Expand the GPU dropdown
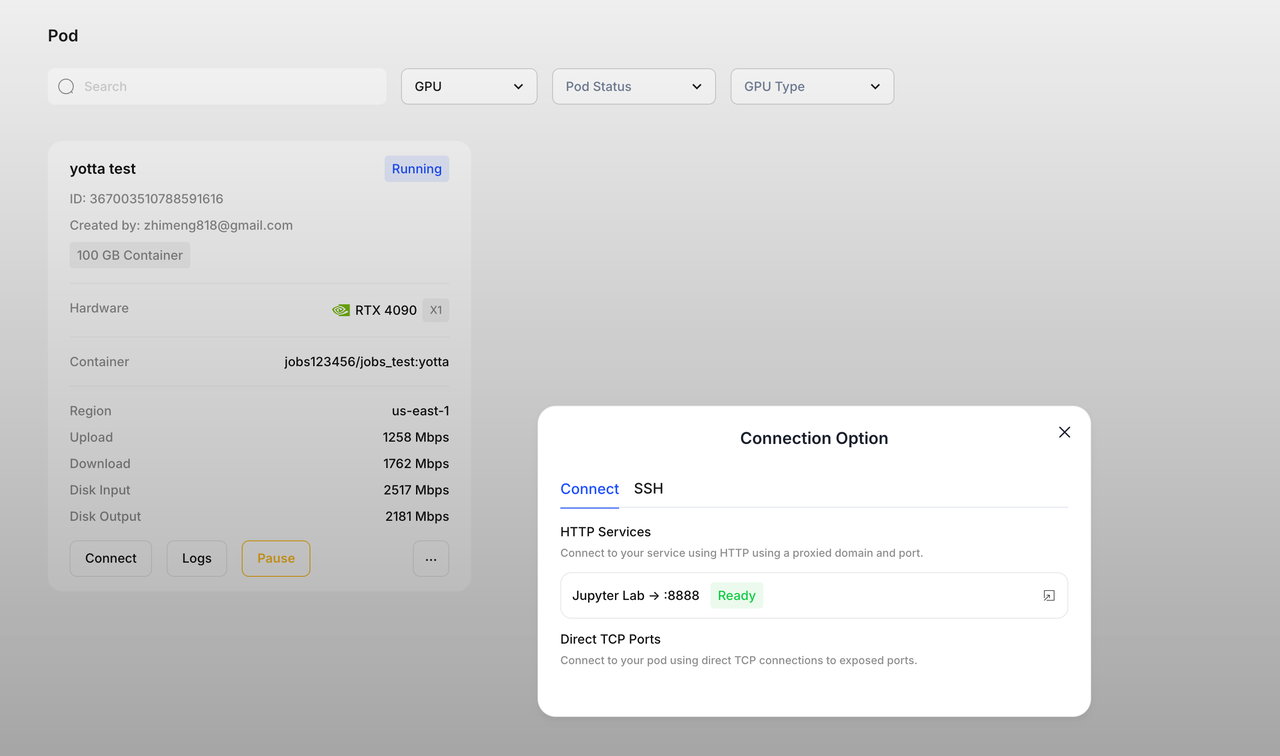The height and width of the screenshot is (756, 1280). click(x=468, y=87)
